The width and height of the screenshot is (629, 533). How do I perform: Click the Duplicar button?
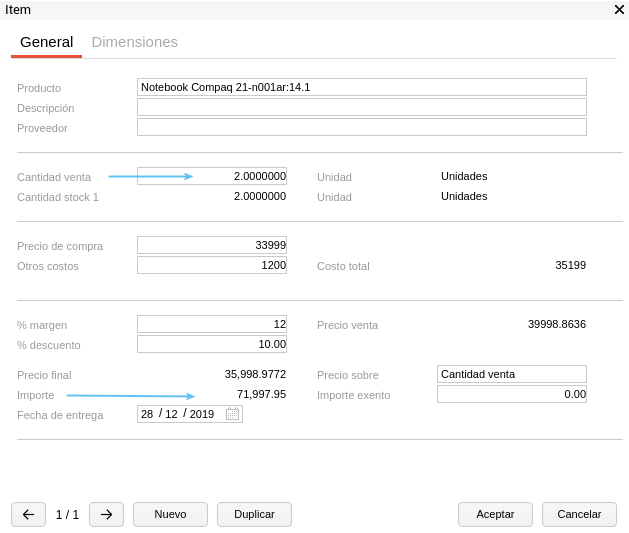[x=254, y=514]
